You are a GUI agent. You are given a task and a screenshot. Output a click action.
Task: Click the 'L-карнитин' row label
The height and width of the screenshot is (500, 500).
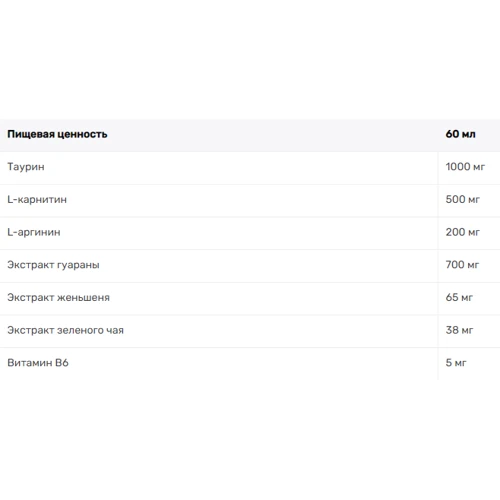tap(37, 200)
